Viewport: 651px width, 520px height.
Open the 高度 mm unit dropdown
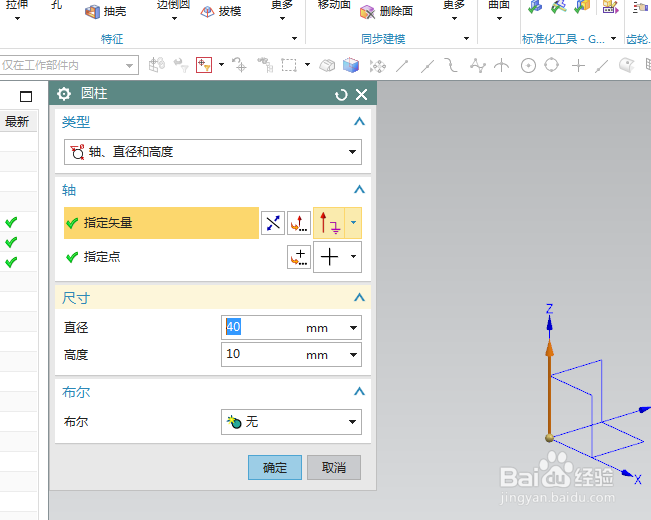click(353, 355)
